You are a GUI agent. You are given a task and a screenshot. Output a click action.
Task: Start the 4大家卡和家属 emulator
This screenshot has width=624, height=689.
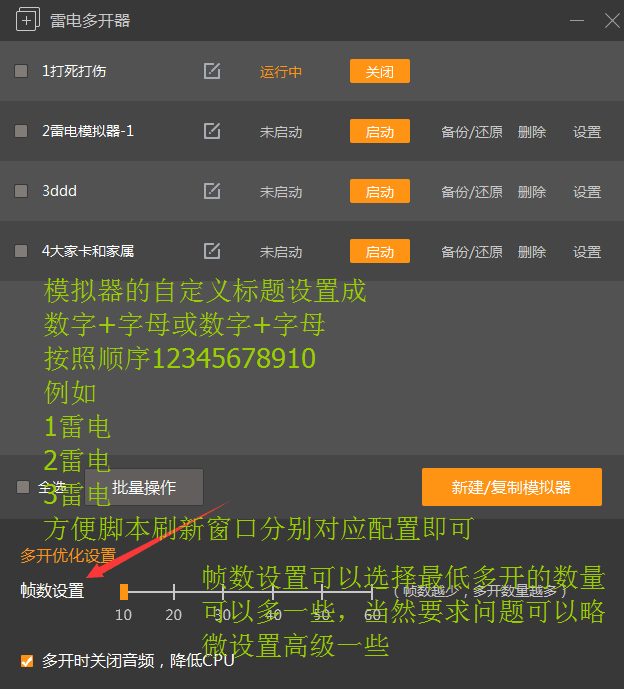pyautogui.click(x=380, y=251)
